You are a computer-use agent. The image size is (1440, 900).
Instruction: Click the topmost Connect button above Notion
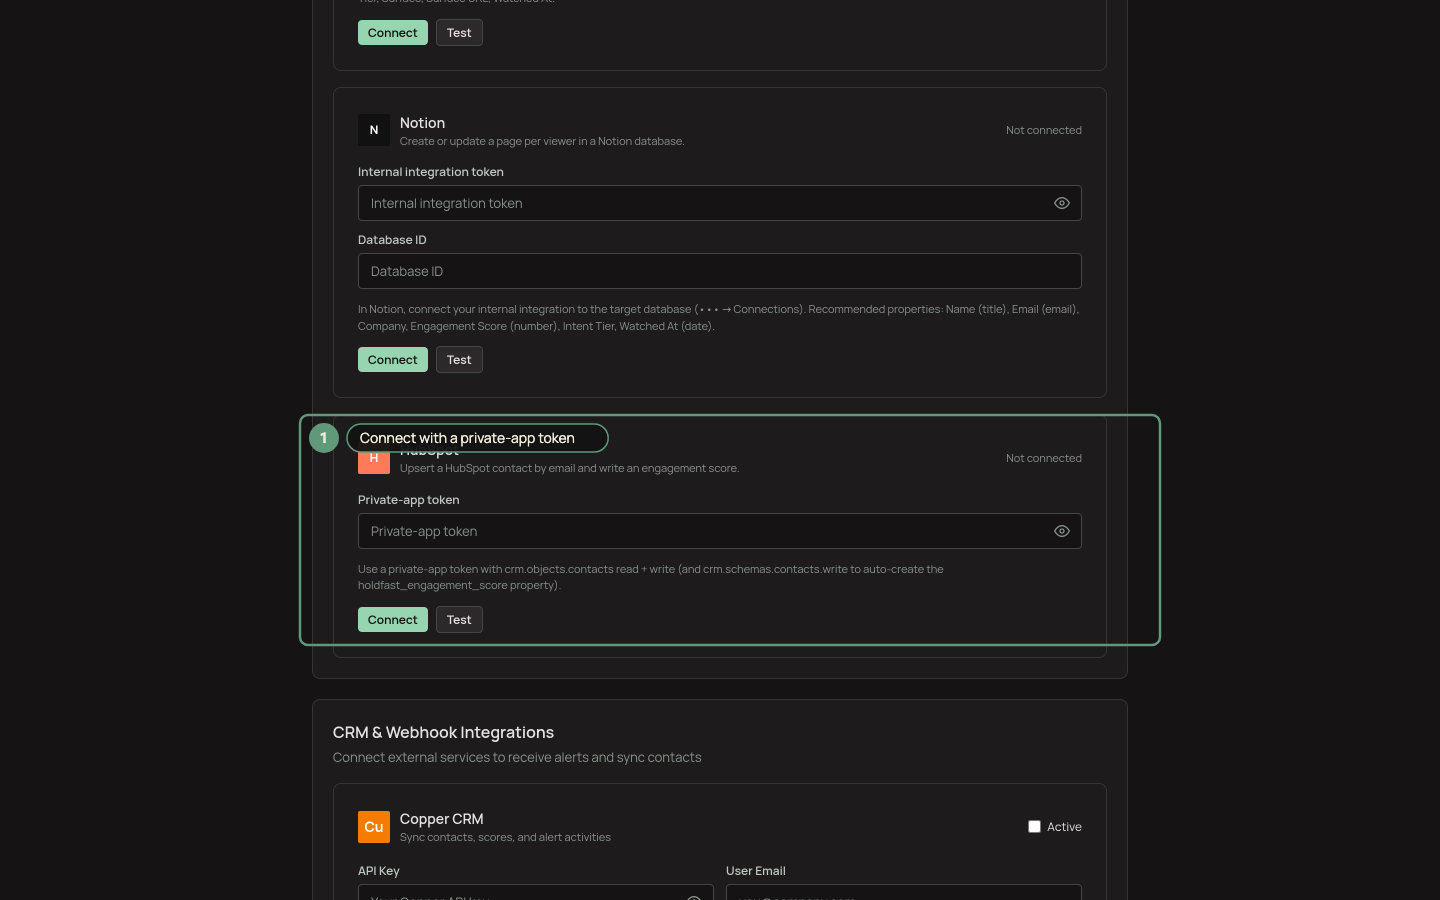point(393,33)
